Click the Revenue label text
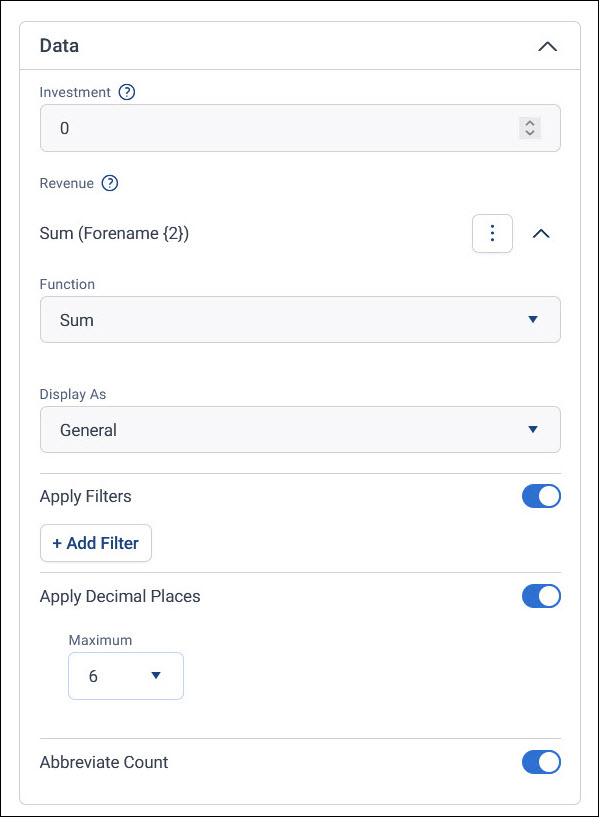The height and width of the screenshot is (817, 599). click(x=67, y=183)
